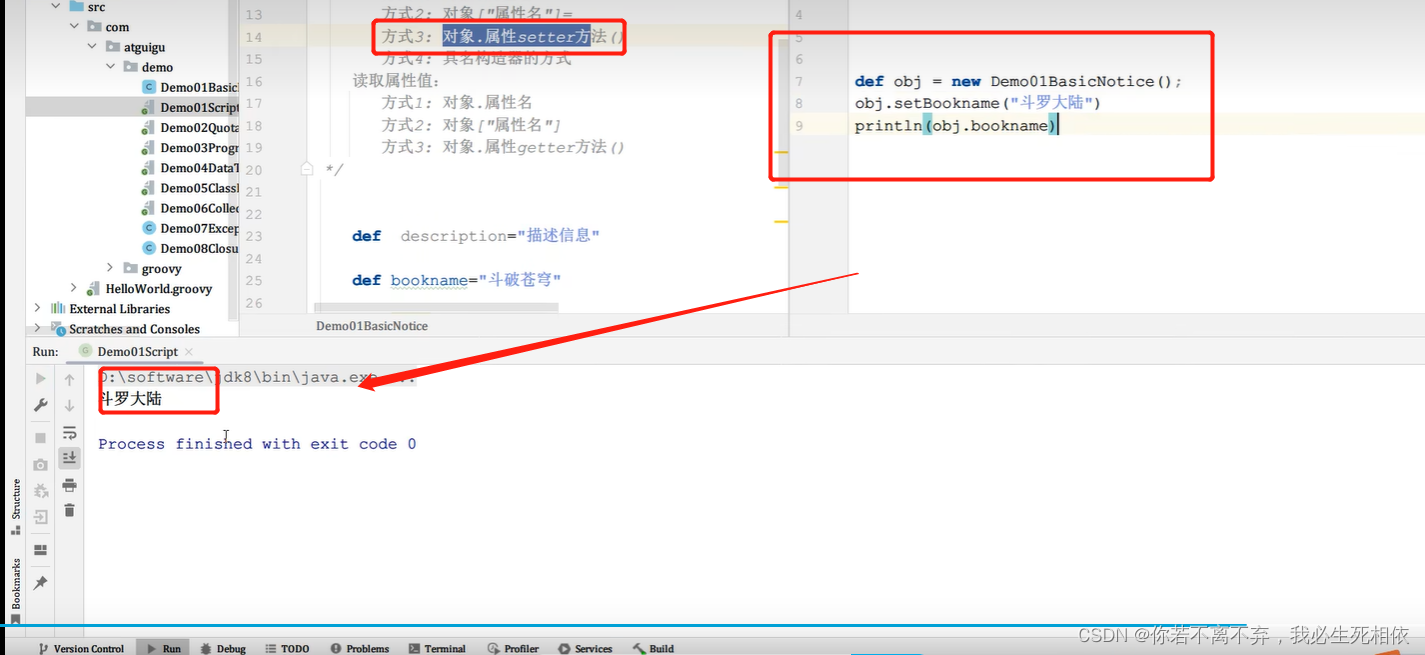Clear console with the trash icon
The image size is (1425, 655).
[69, 510]
